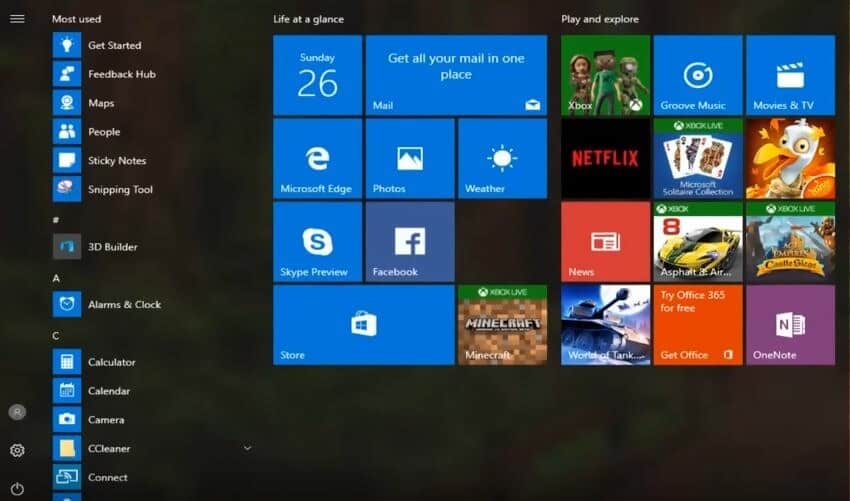Open the Netflix tile

point(606,159)
